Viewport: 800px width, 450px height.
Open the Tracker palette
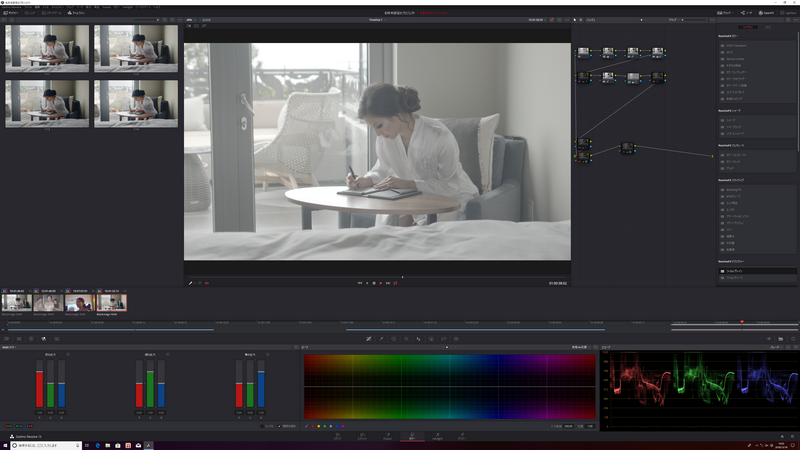click(x=406, y=339)
